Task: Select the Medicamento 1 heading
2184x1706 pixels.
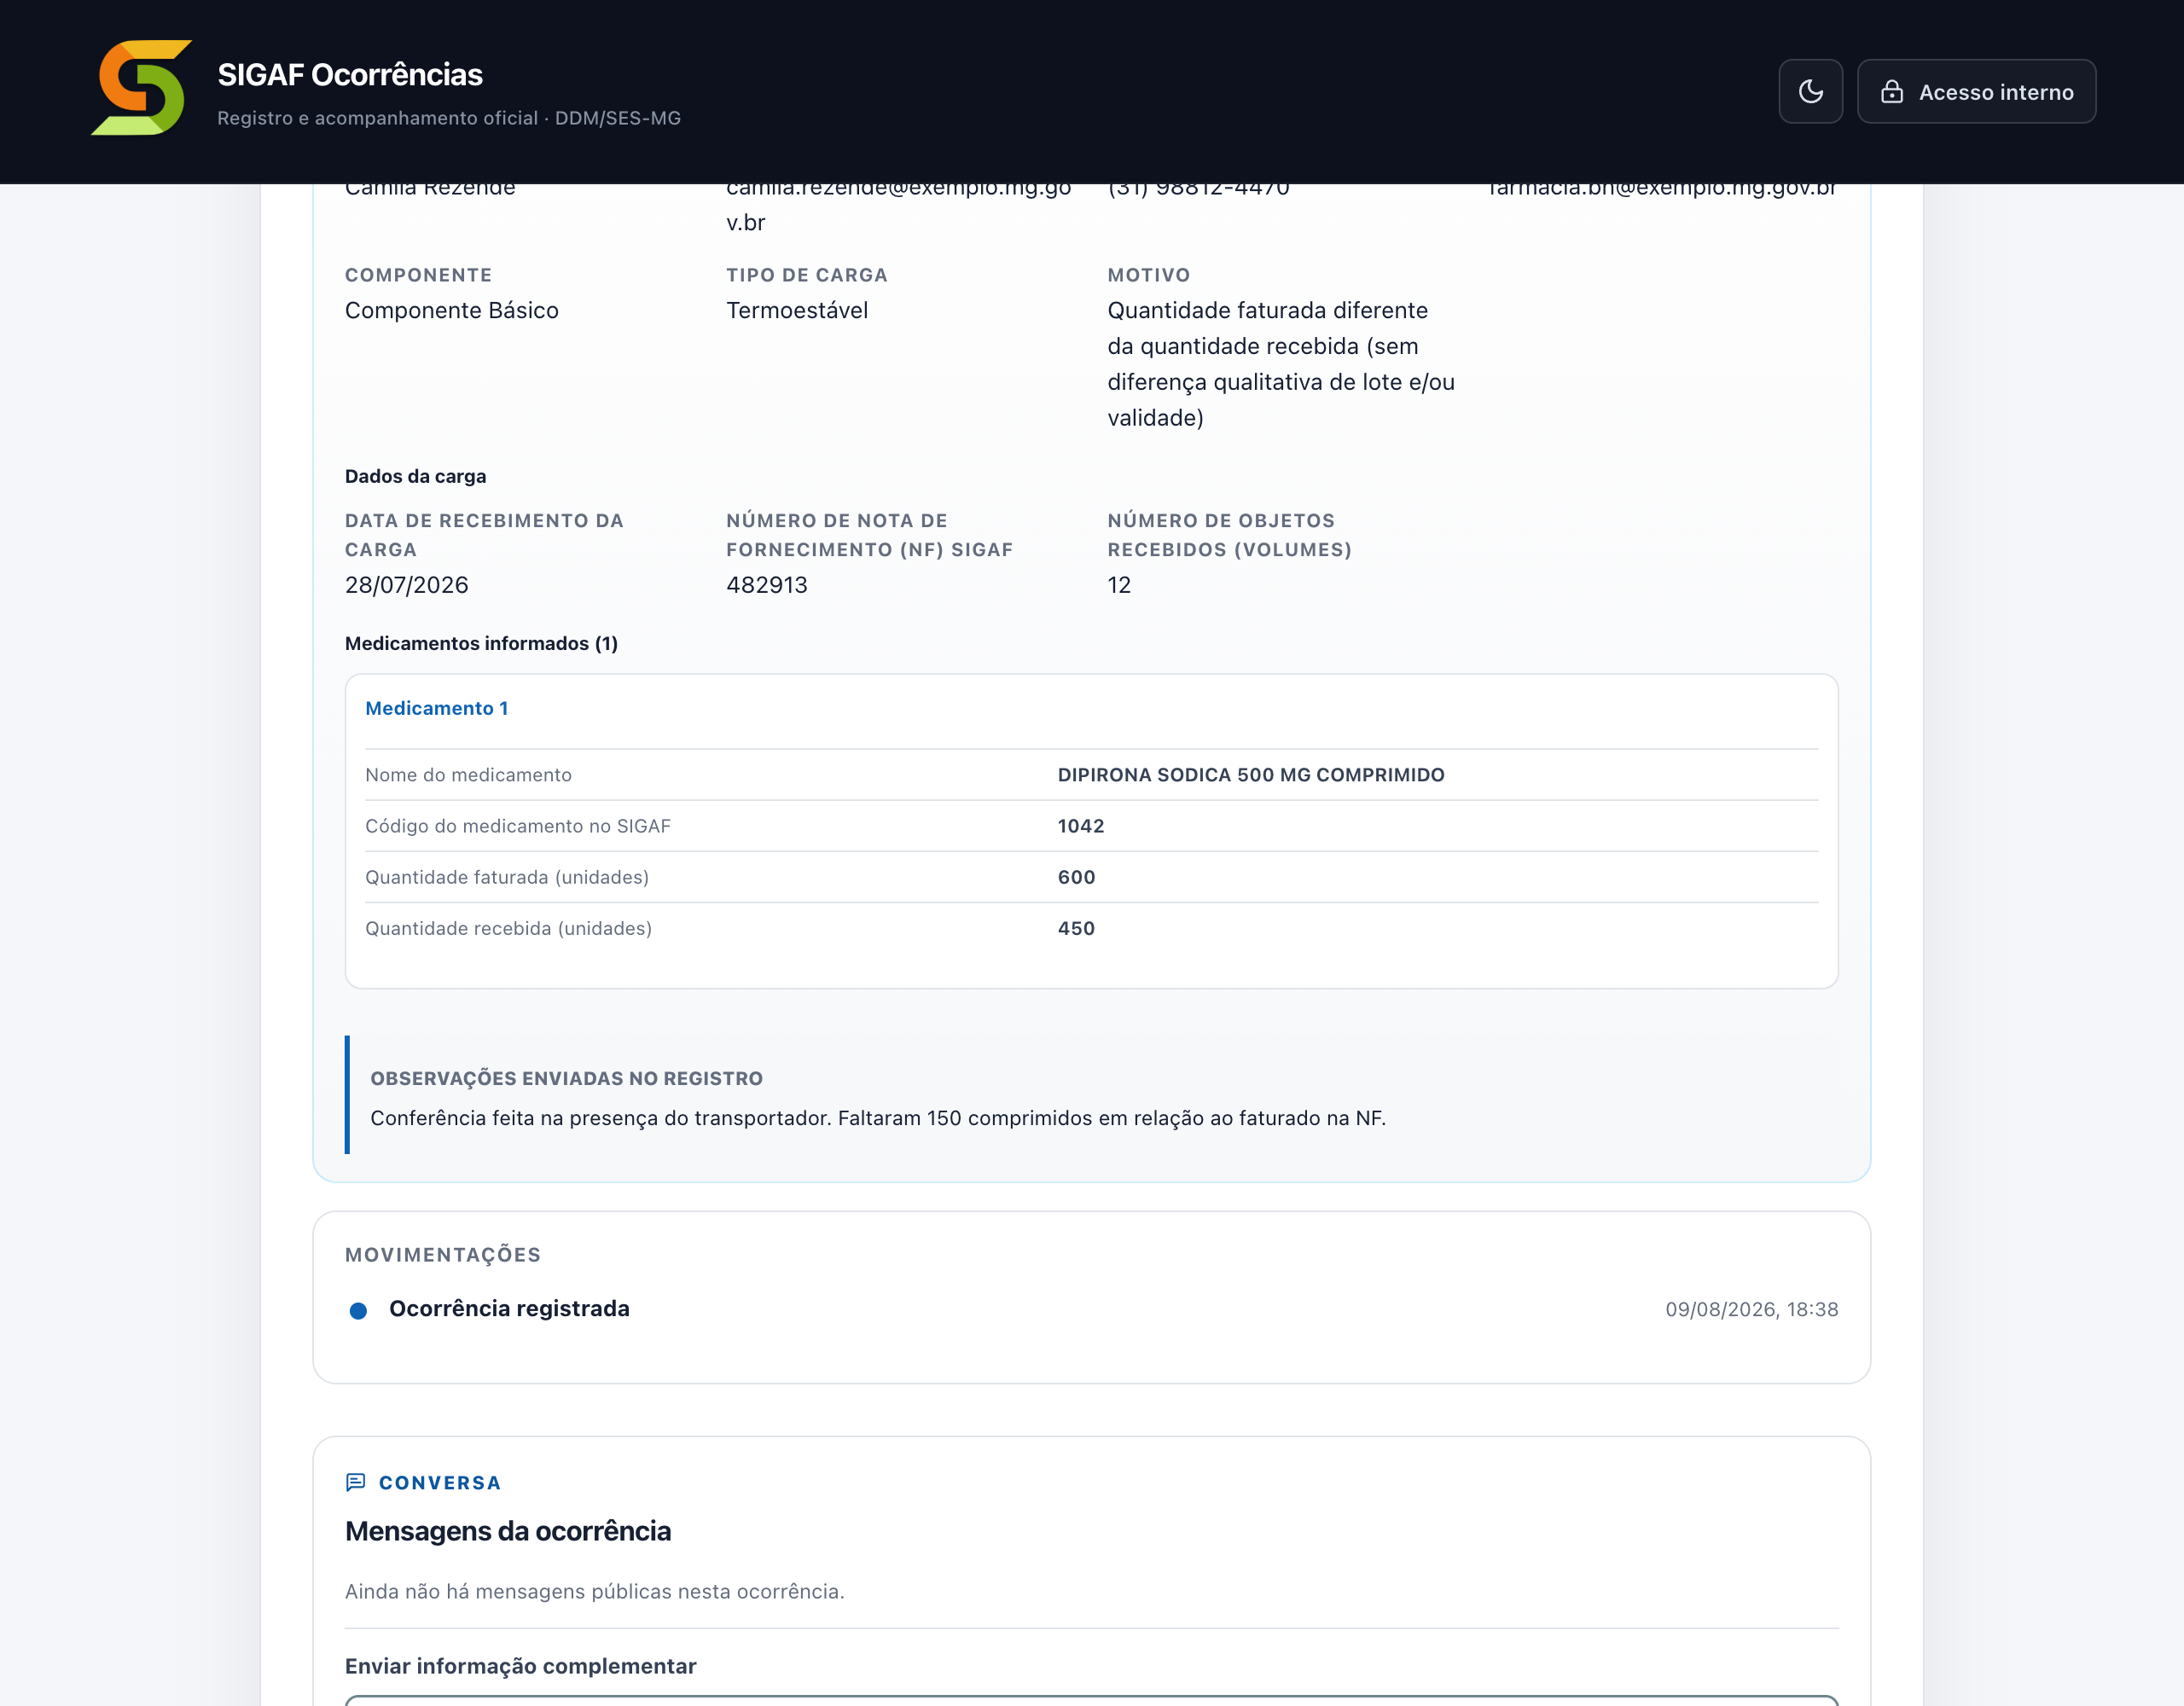Action: click(437, 708)
